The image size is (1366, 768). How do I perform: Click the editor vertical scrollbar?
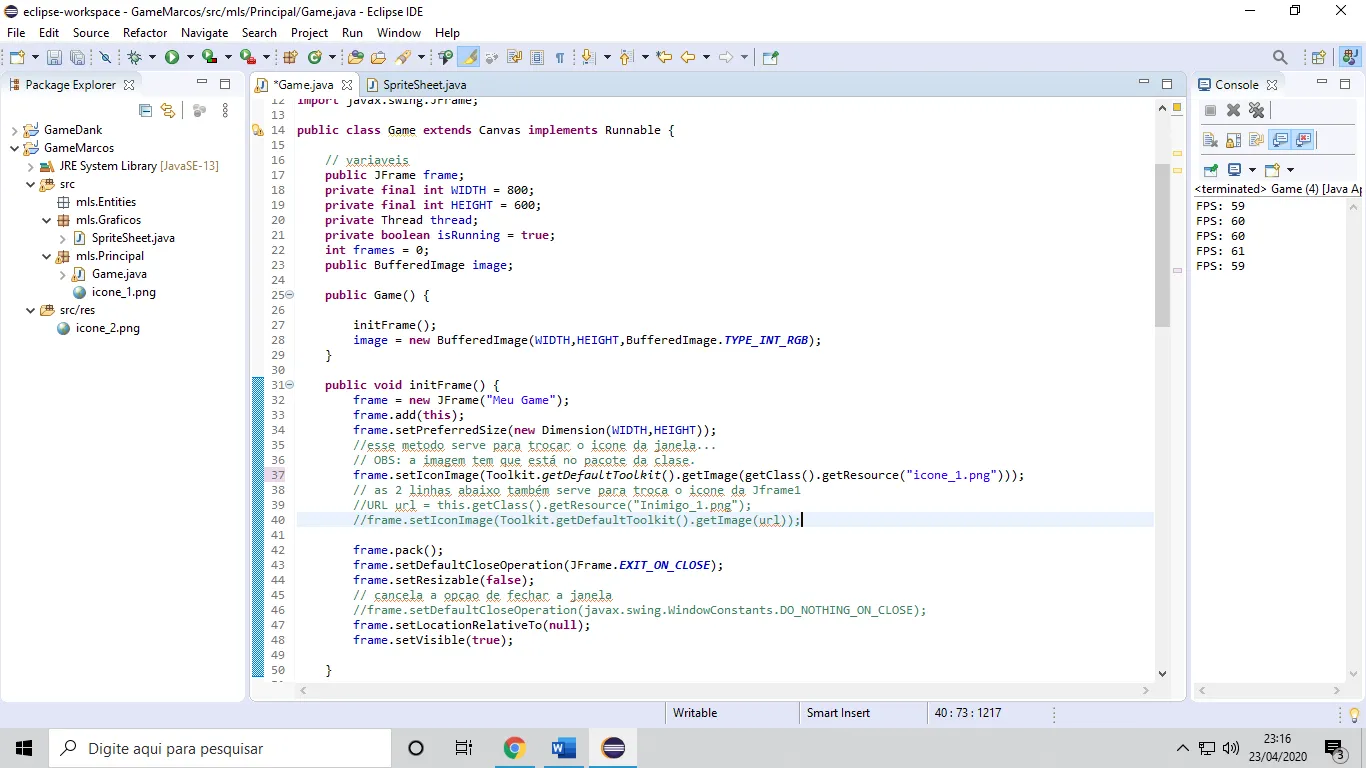pyautogui.click(x=1162, y=245)
